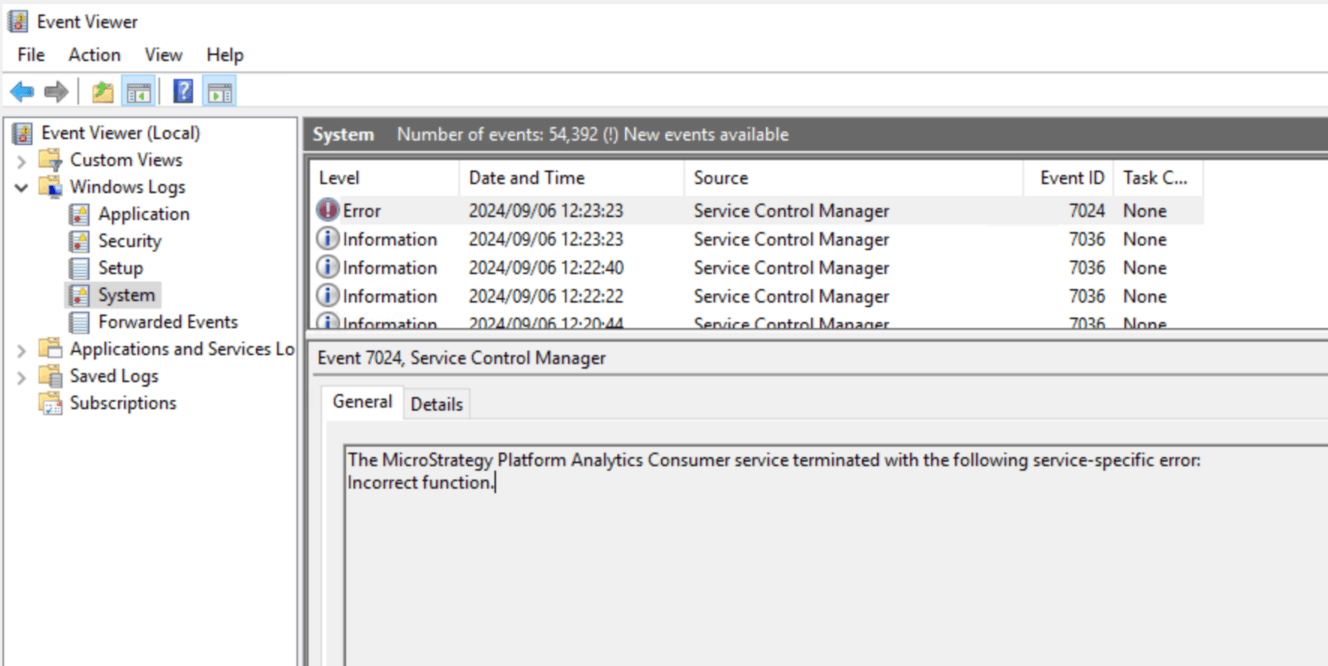1328x666 pixels.
Task: Select the Setup log tree item
Action: [x=120, y=268]
